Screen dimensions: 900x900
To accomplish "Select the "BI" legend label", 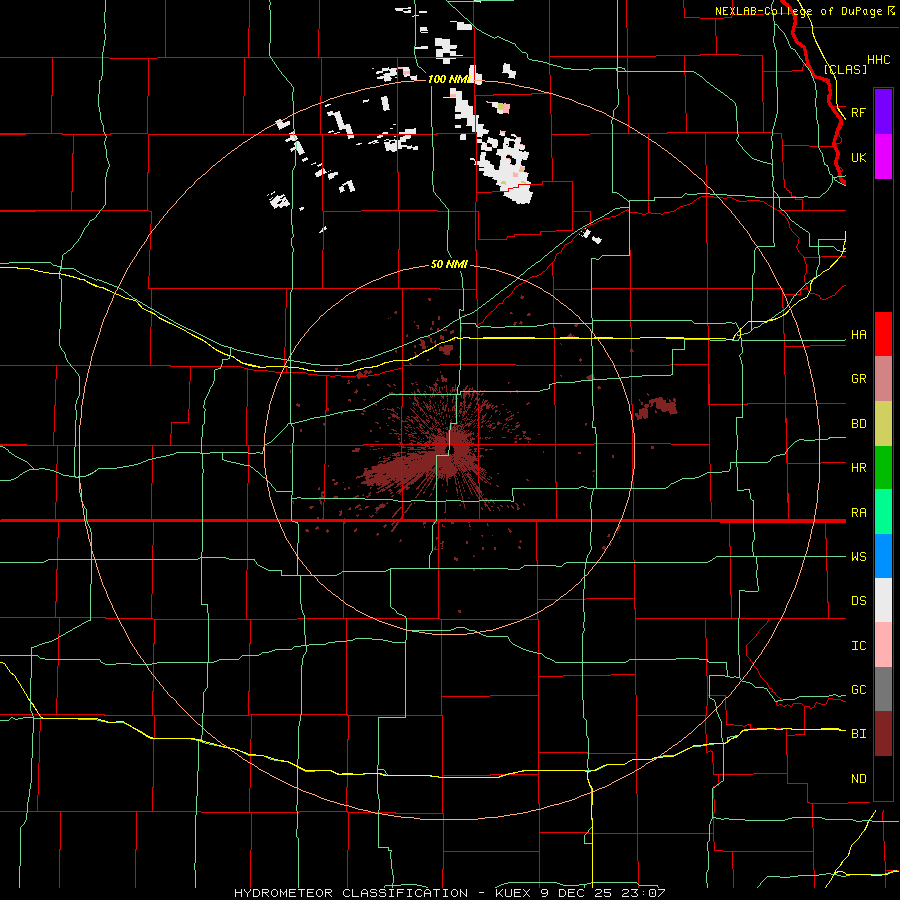I will pos(858,734).
